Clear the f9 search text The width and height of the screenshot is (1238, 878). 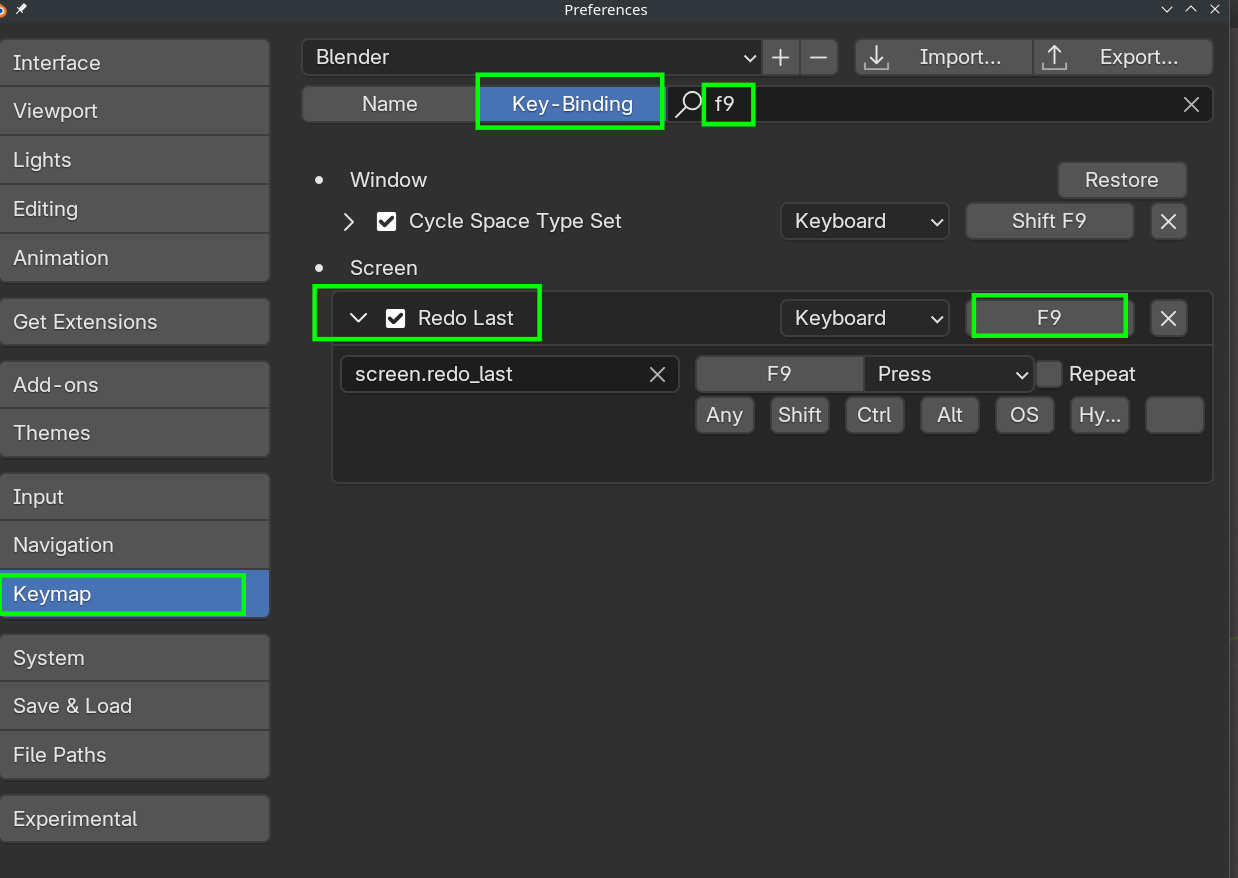click(1191, 104)
